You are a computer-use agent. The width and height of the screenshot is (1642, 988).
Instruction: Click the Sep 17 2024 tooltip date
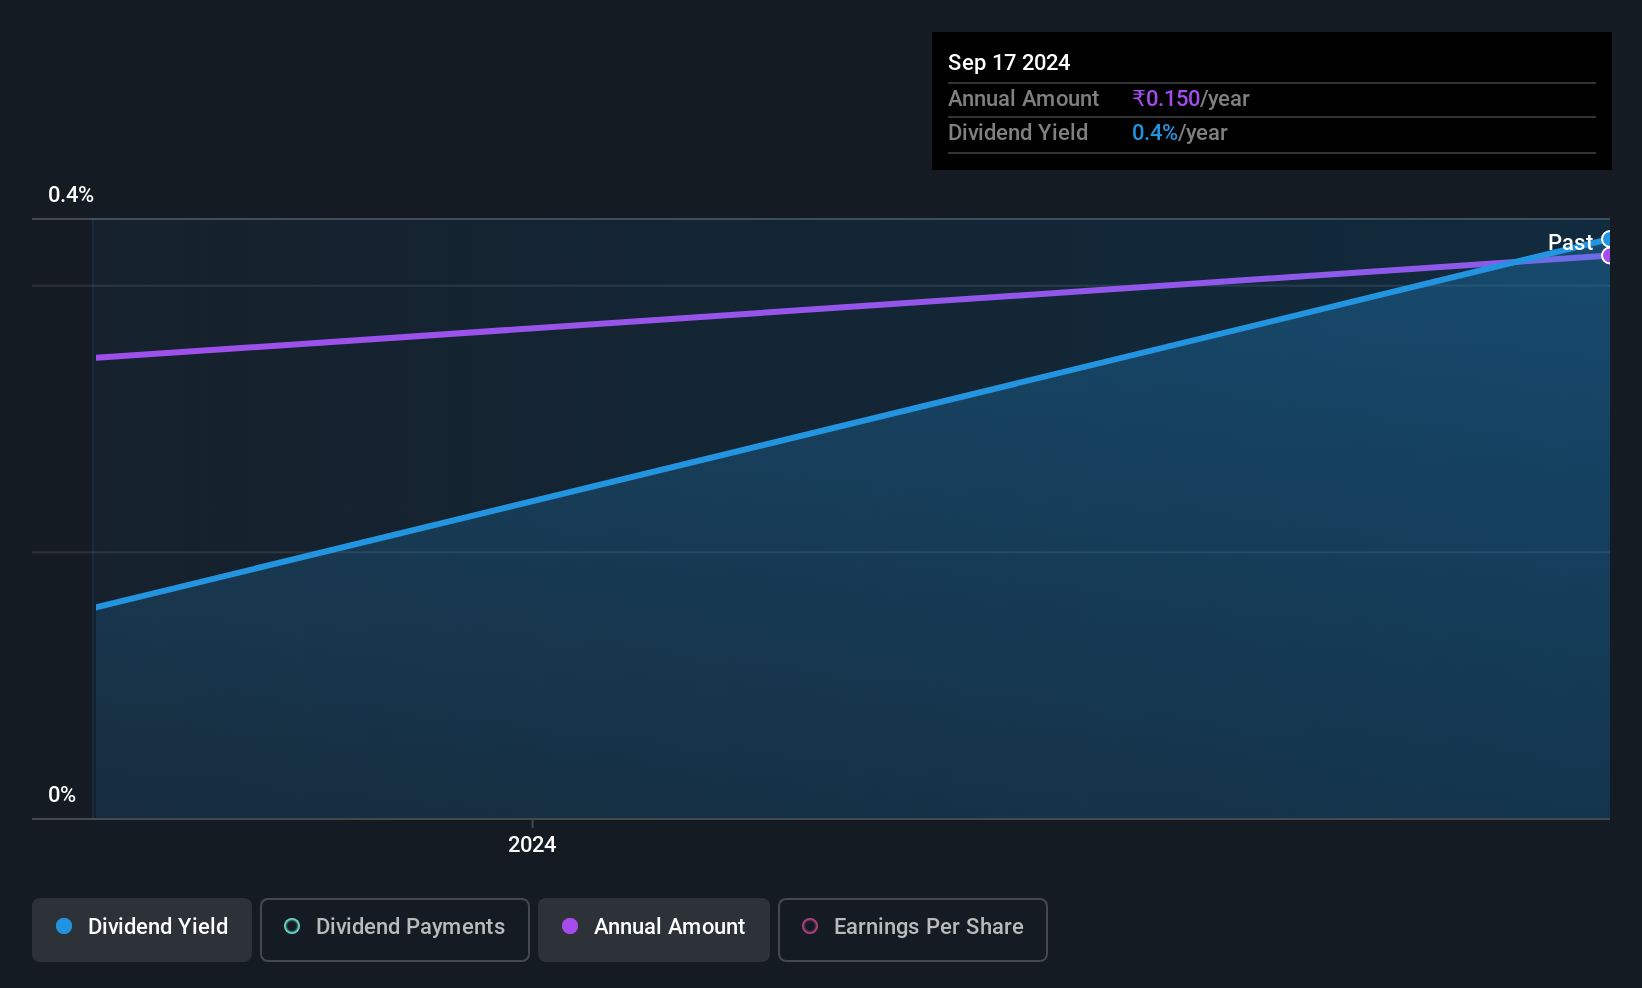pyautogui.click(x=1009, y=63)
